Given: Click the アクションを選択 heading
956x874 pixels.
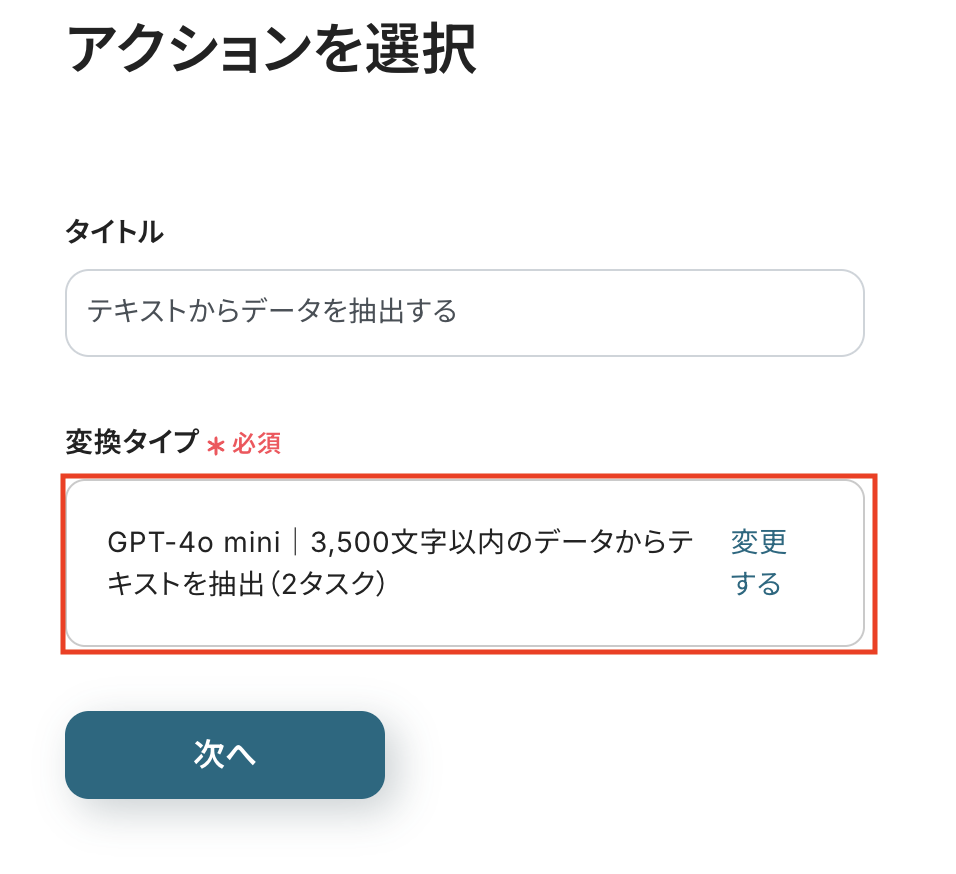Looking at the screenshot, I should click(x=271, y=50).
